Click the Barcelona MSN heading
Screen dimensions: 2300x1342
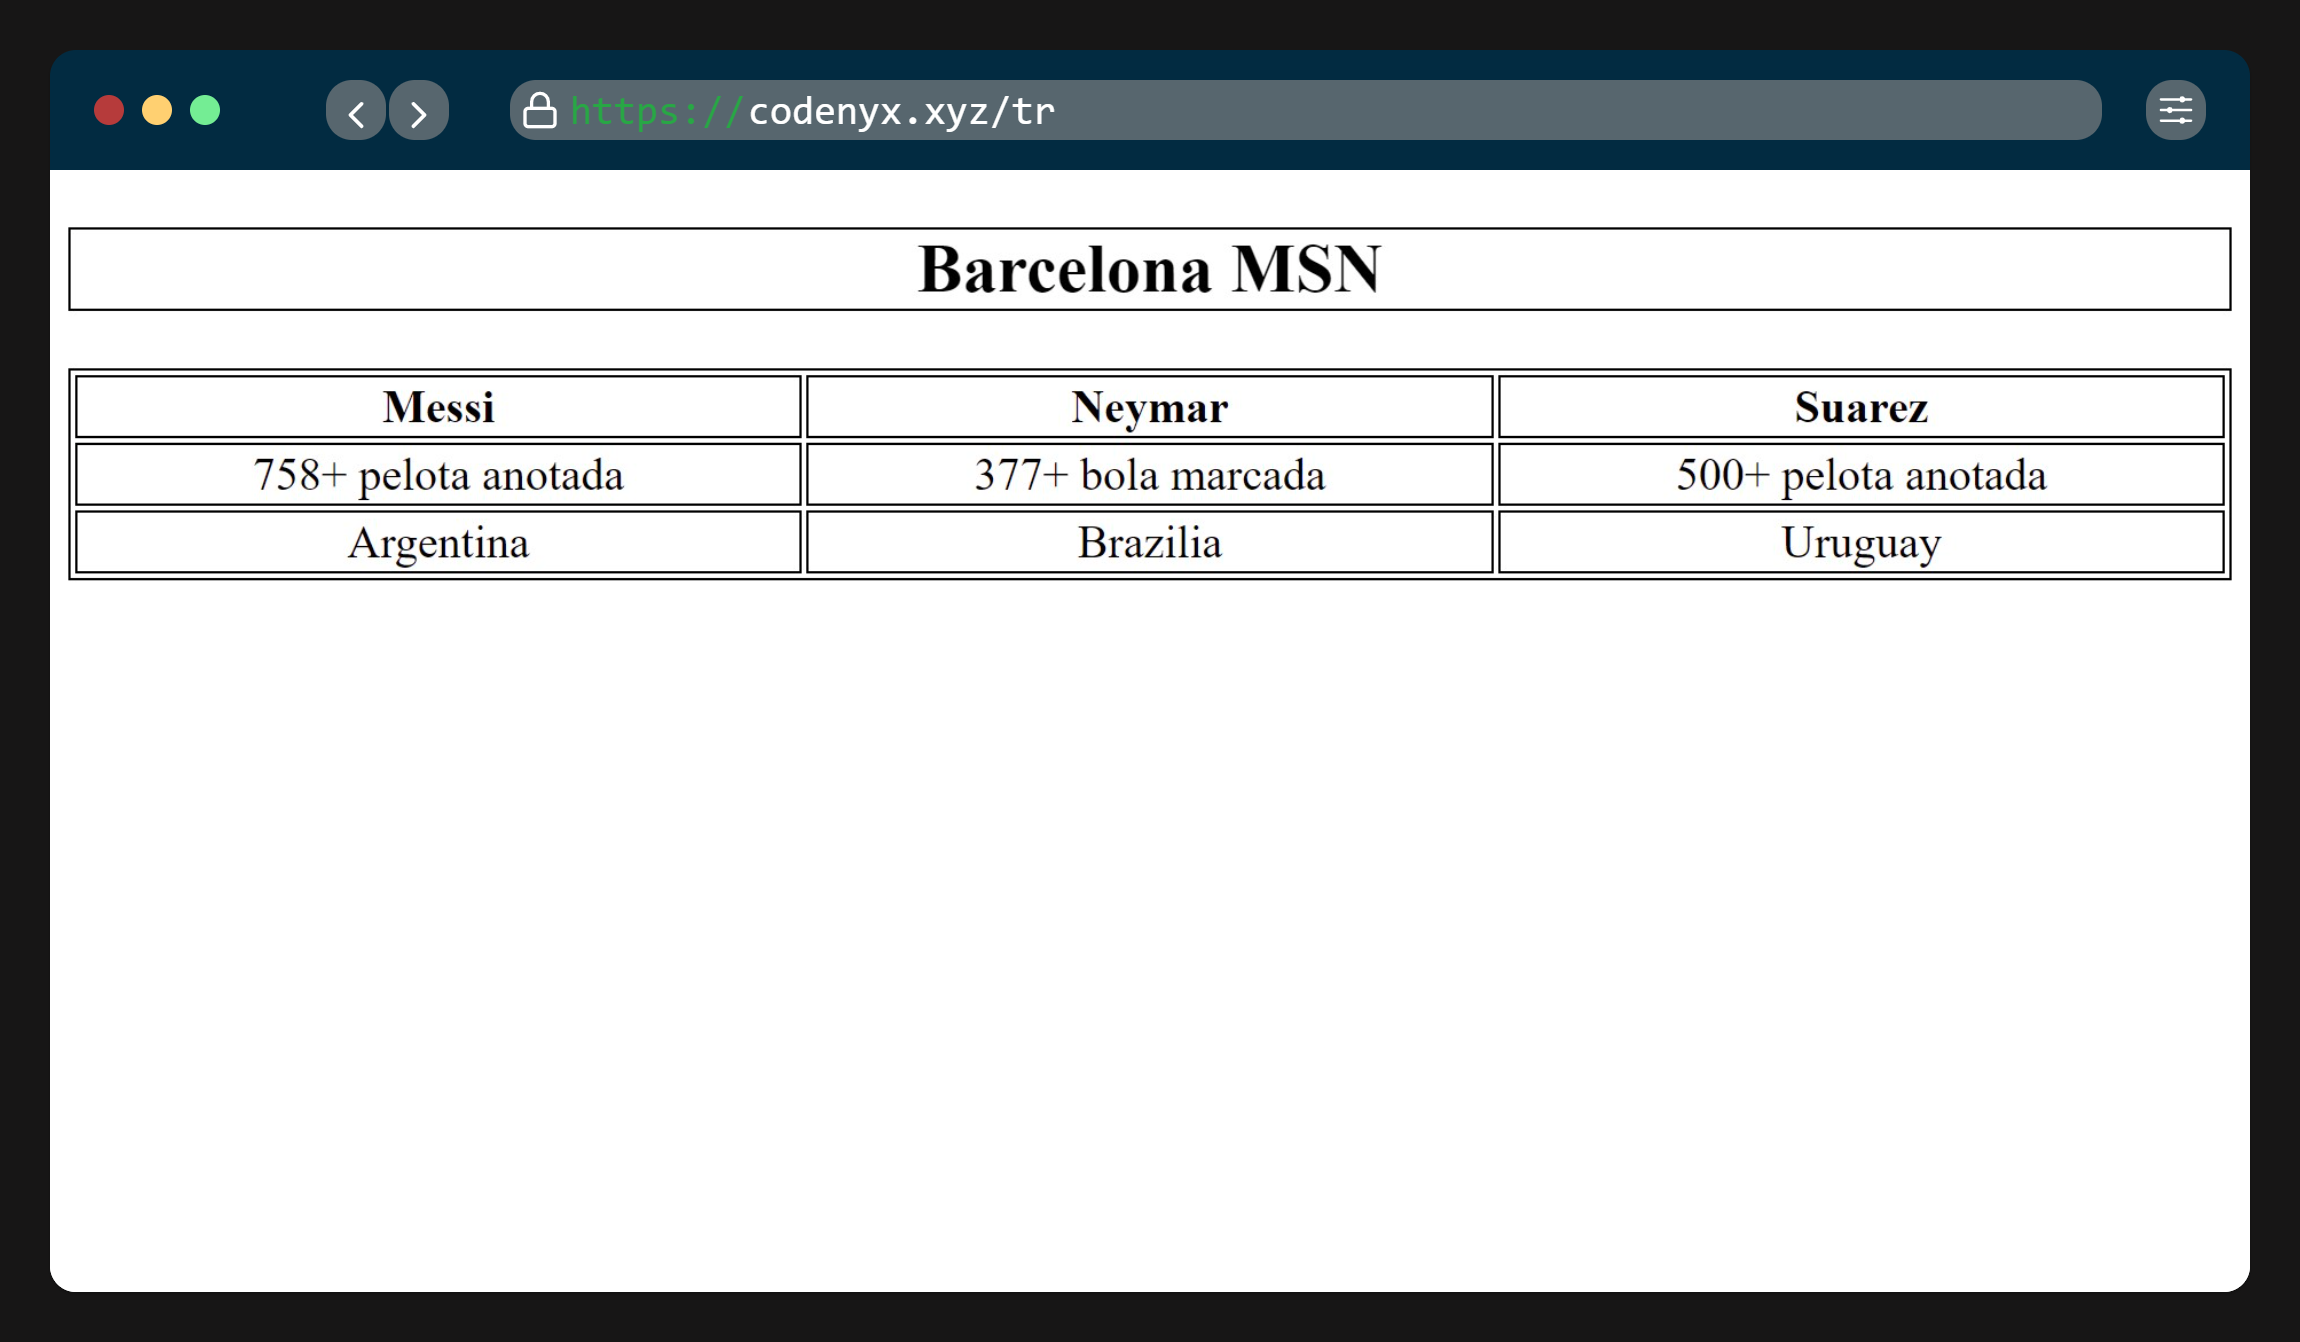[x=1149, y=269]
